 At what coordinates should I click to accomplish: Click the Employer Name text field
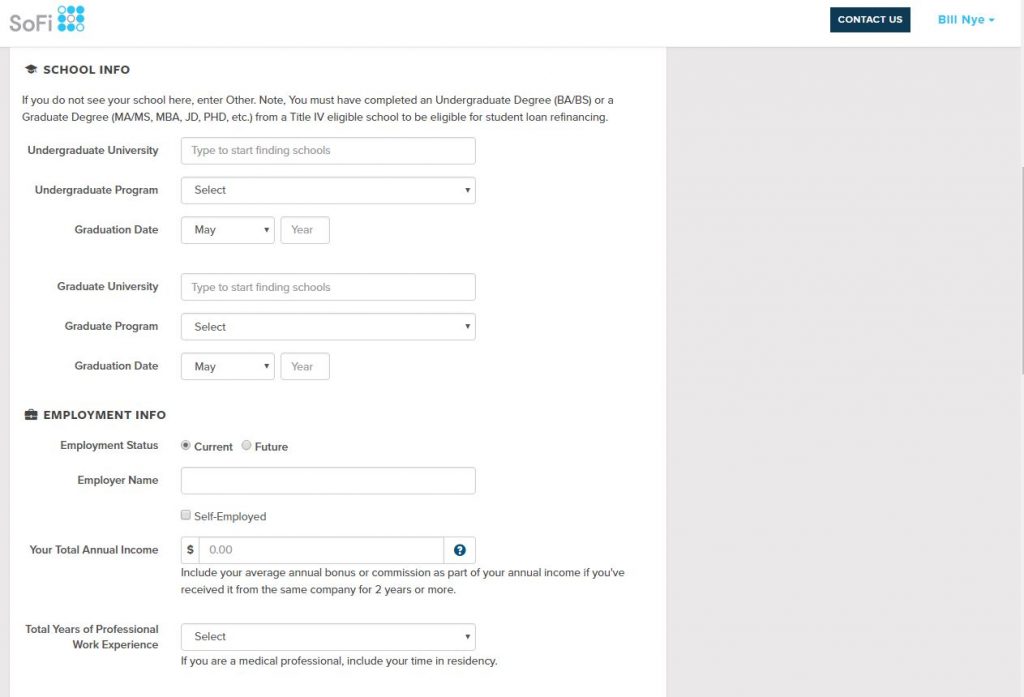328,481
